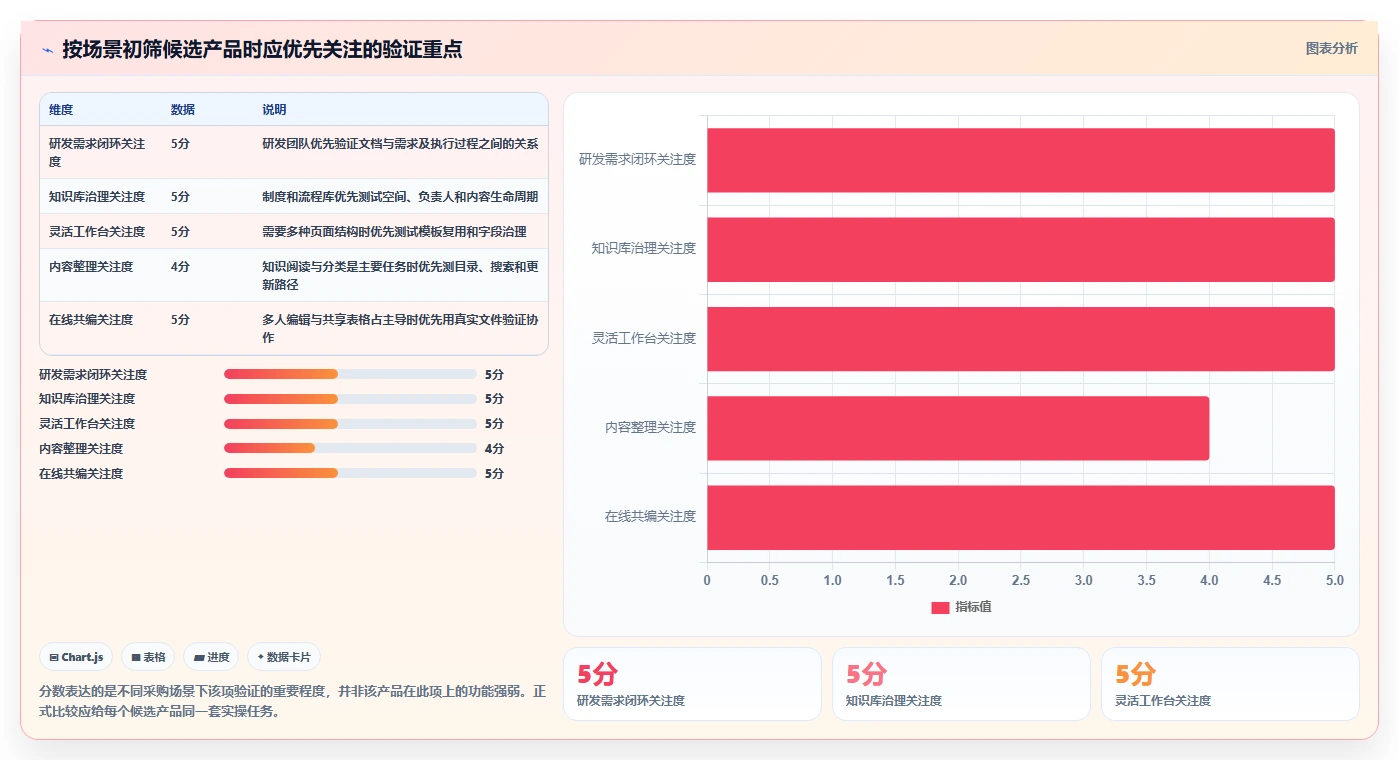This screenshot has width=1399, height=760.
Task: Click the 内容整理关注度 chart axis label
Action: point(650,428)
